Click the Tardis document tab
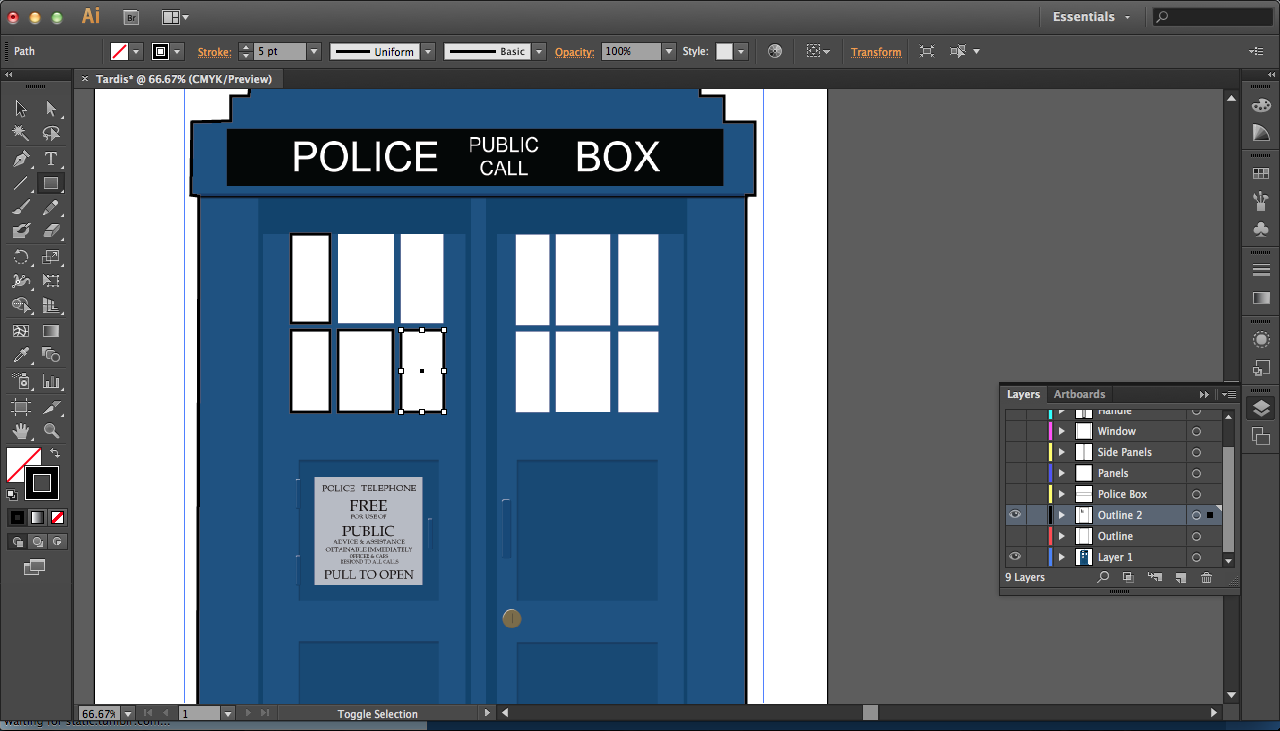The image size is (1280, 731). tap(183, 79)
